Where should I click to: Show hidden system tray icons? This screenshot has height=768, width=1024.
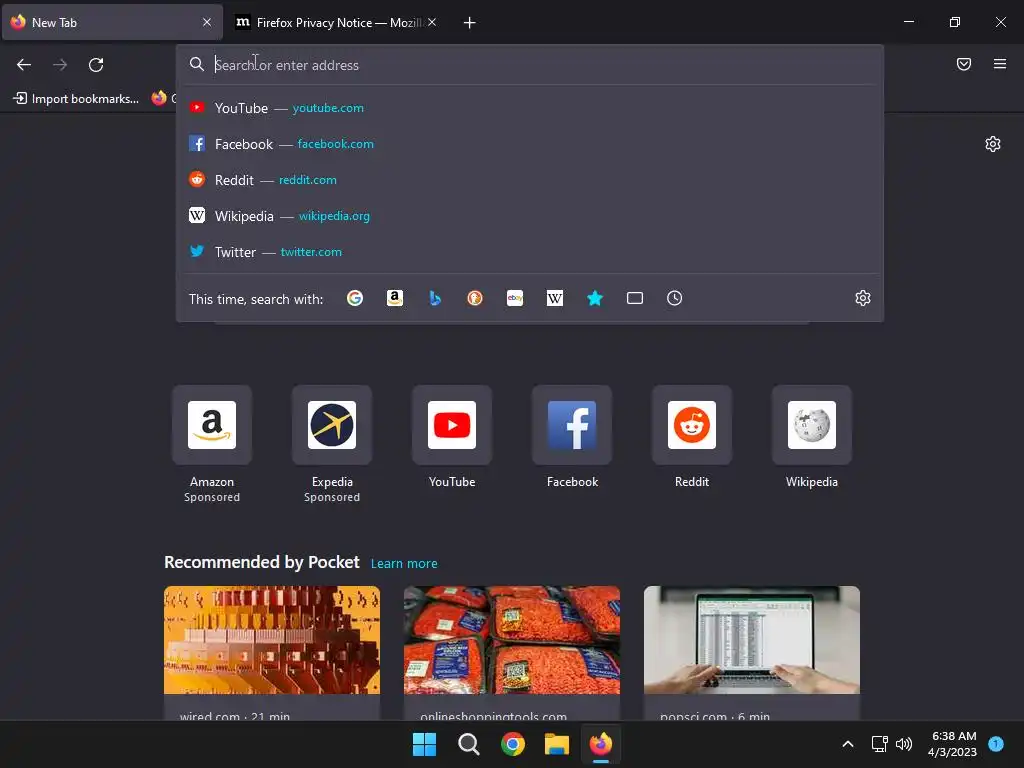848,744
